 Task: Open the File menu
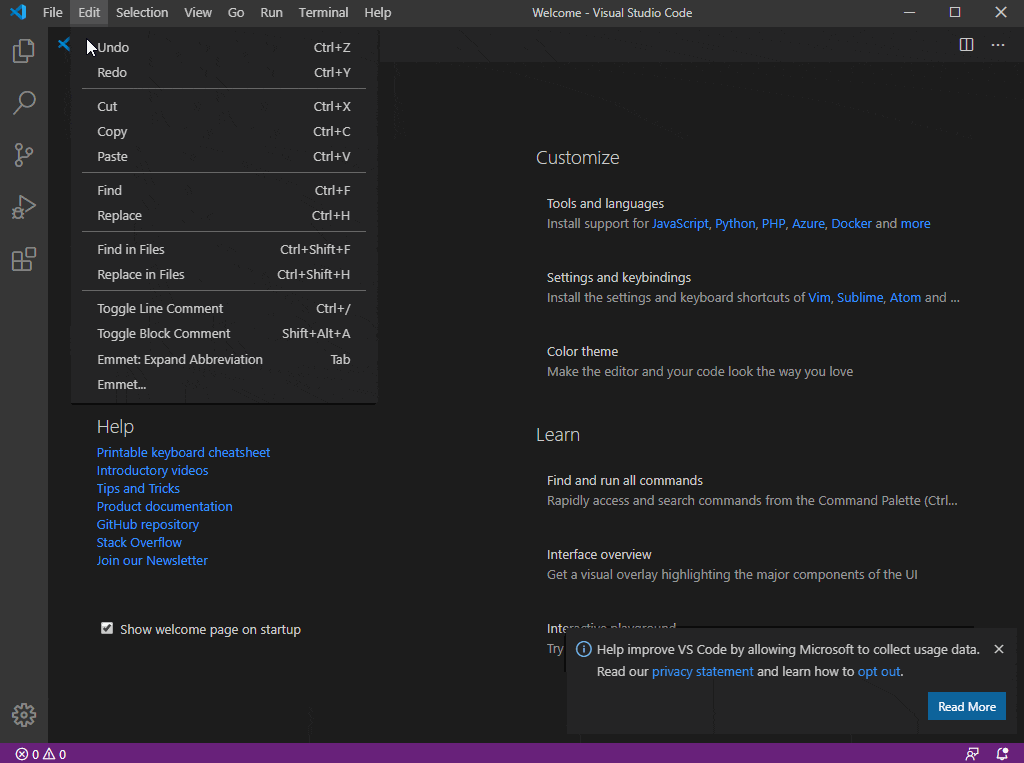[x=52, y=12]
